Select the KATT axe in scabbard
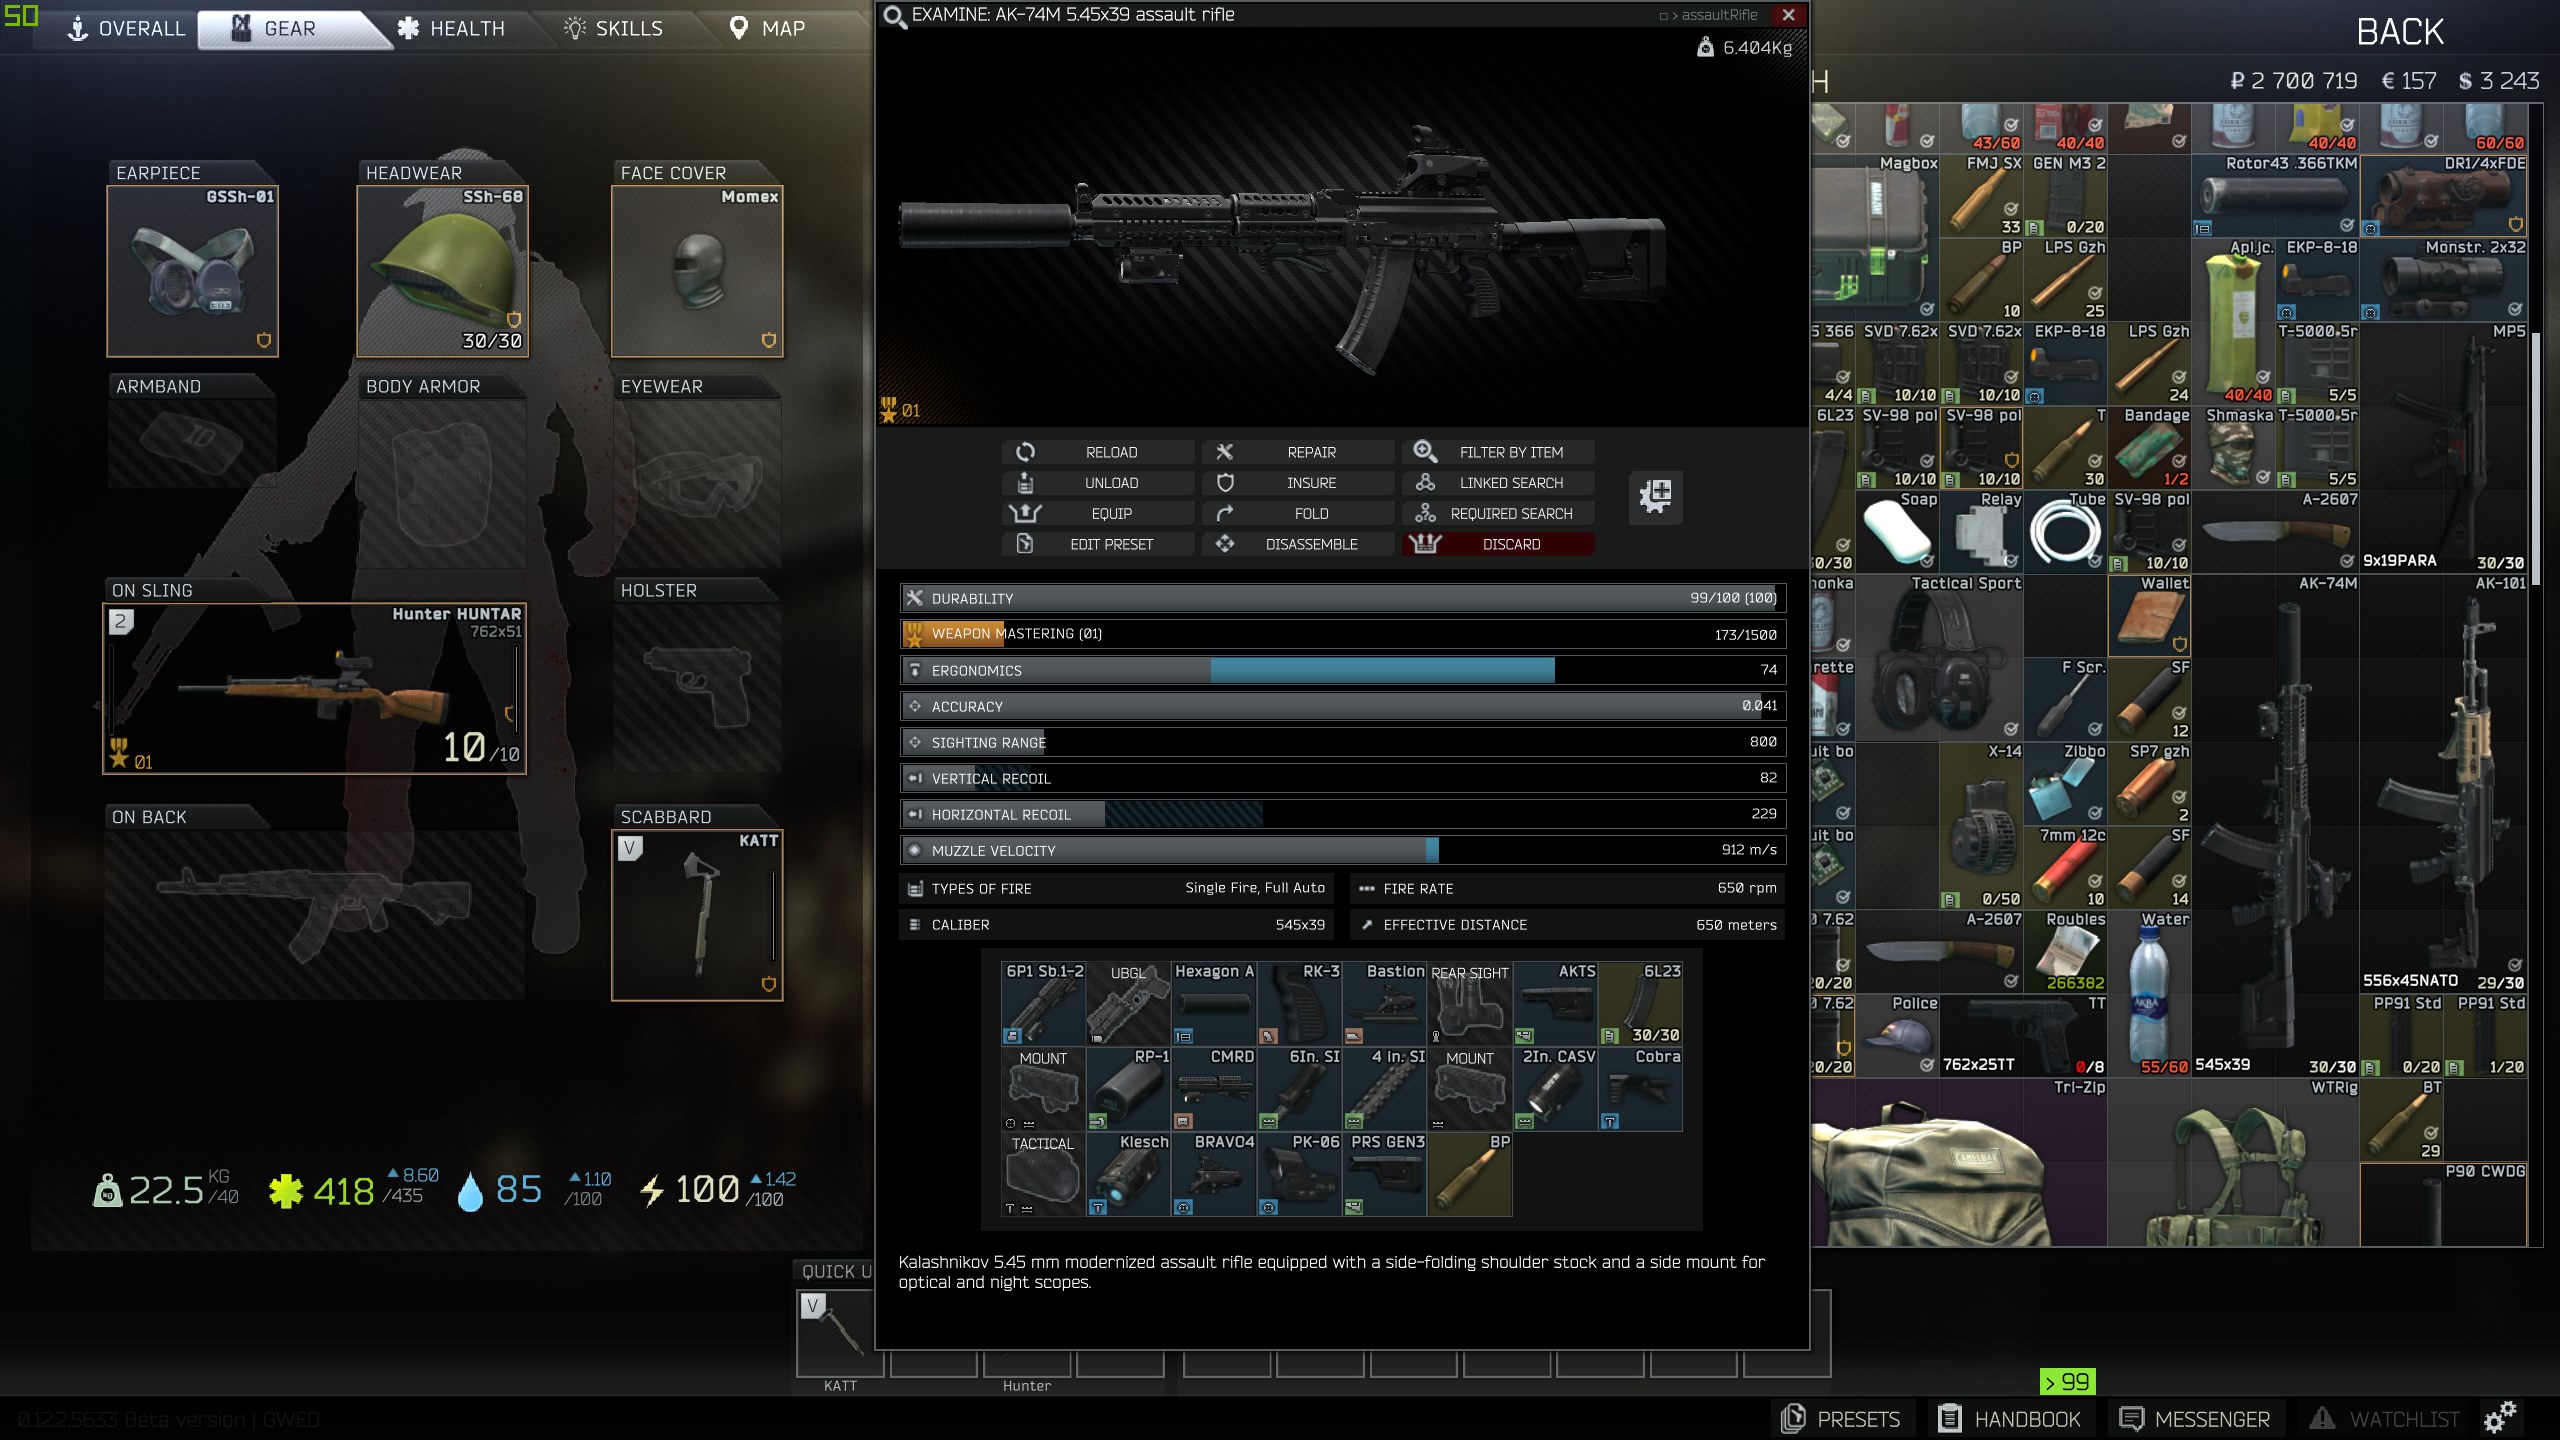The width and height of the screenshot is (2560, 1440). [x=697, y=915]
